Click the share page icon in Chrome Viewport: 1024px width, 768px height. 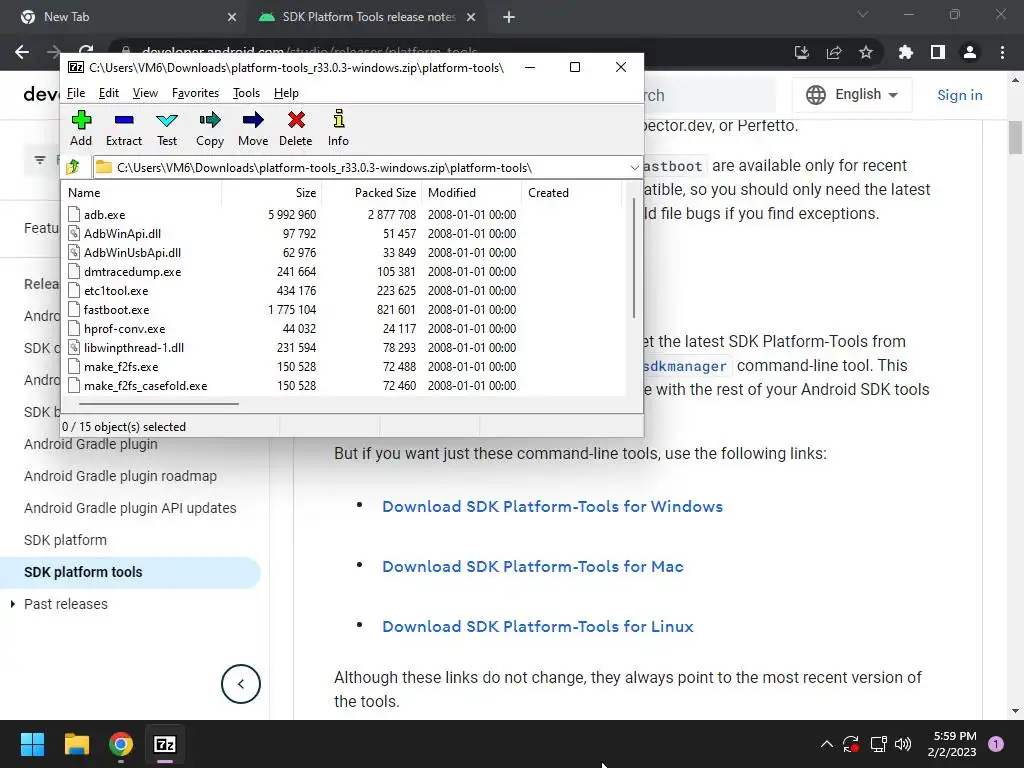click(834, 52)
